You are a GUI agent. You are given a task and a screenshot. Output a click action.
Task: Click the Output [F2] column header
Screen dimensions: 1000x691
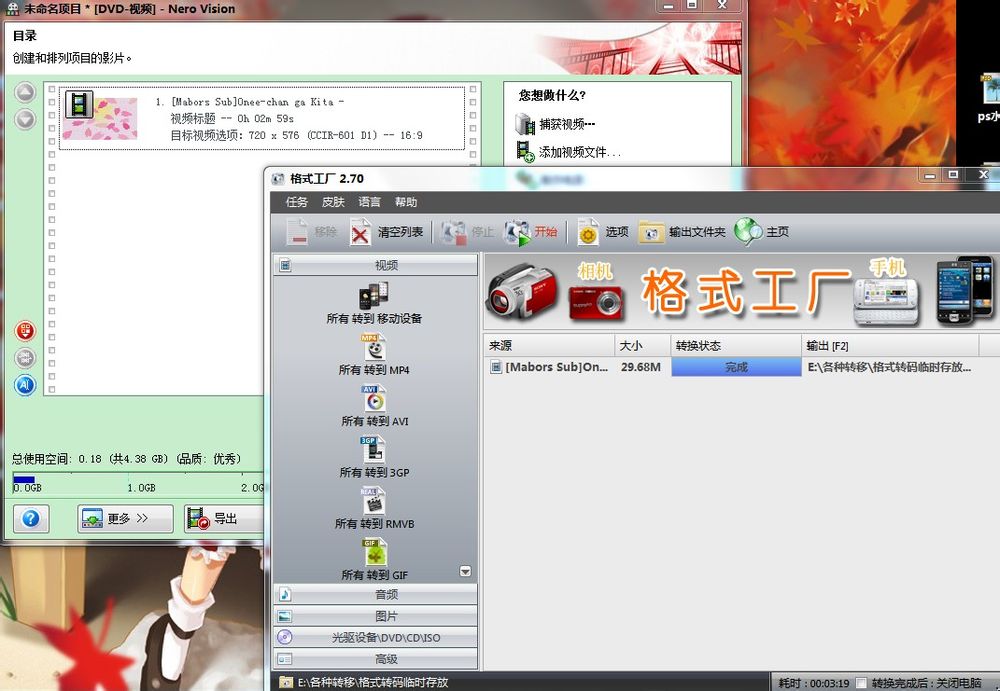[x=890, y=346]
